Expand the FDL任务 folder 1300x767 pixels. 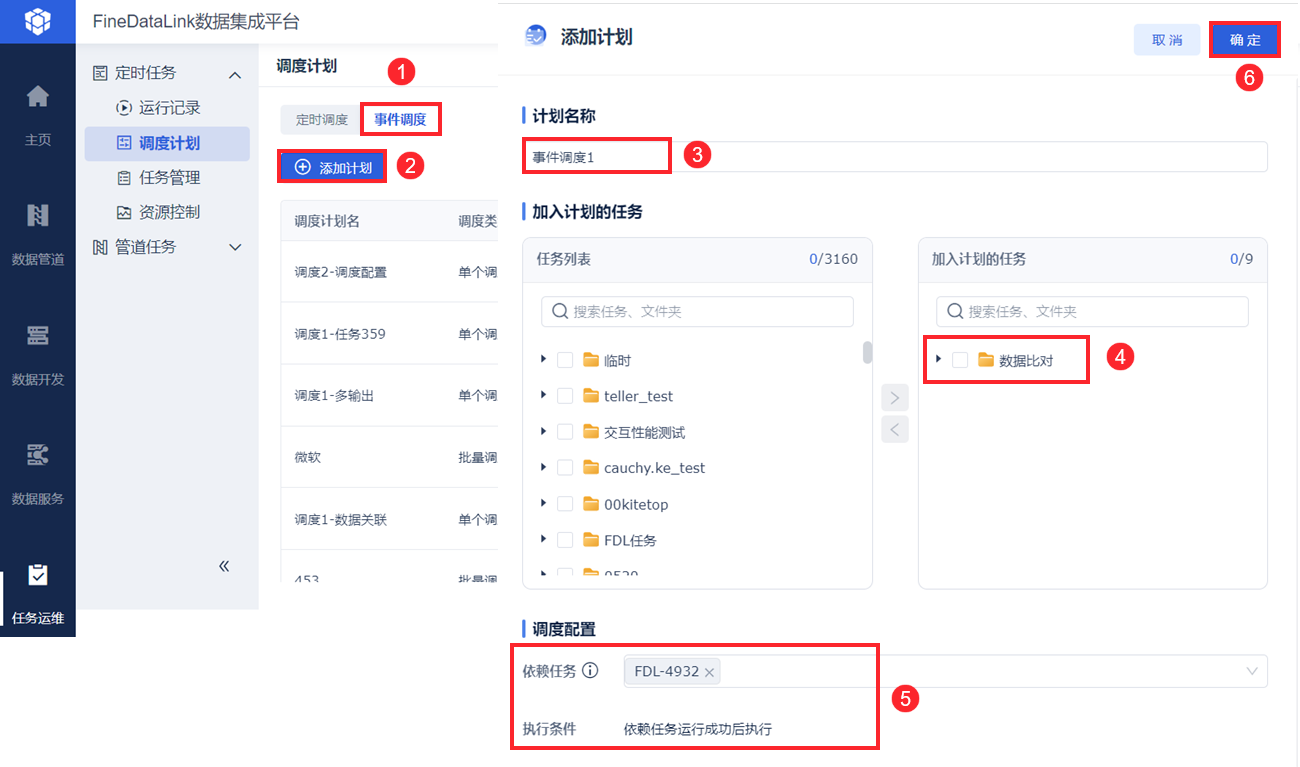543,539
